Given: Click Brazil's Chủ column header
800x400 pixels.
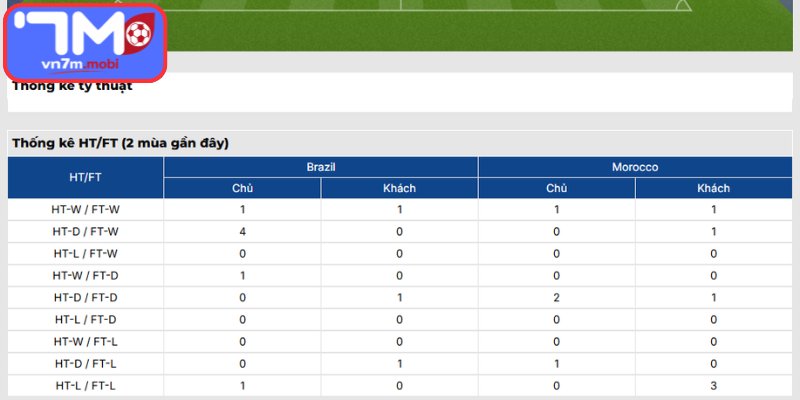Looking at the screenshot, I should 242,188.
